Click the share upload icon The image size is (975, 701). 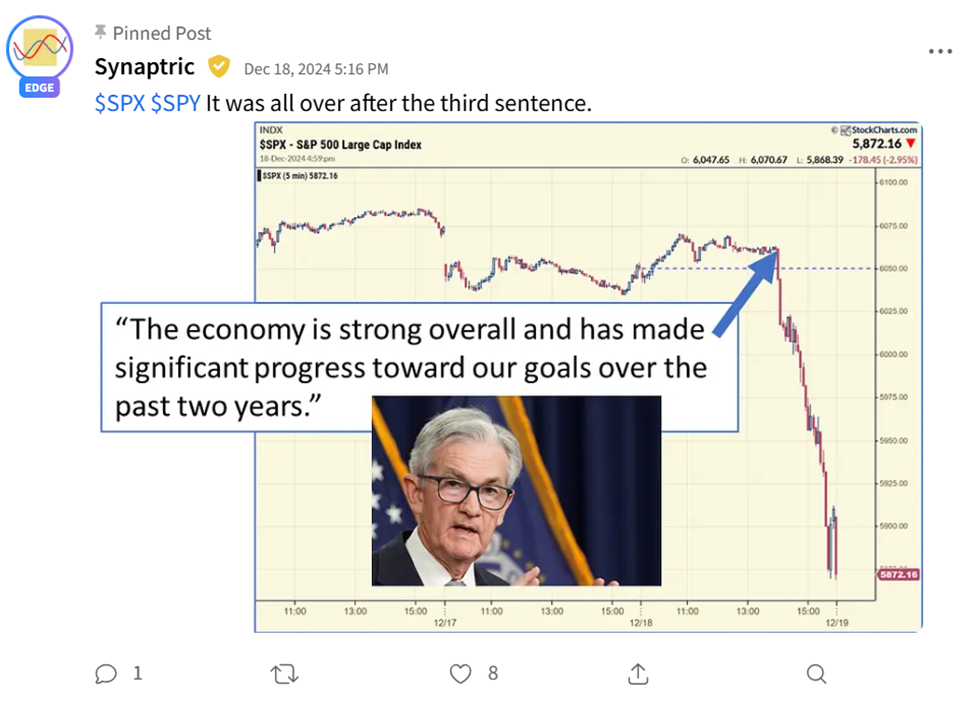(638, 674)
